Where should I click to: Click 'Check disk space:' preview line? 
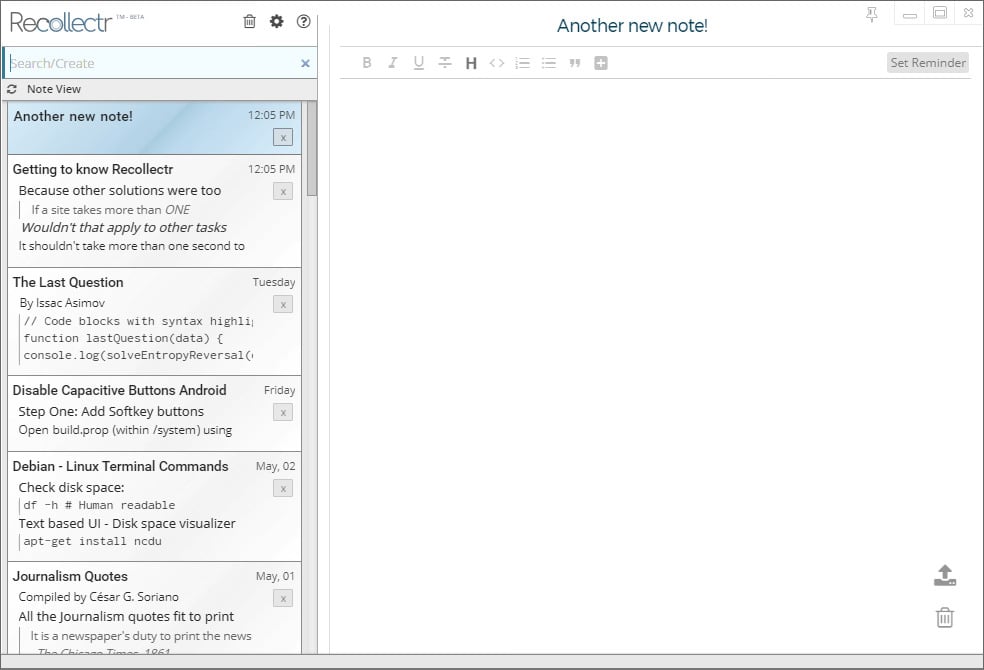[72, 487]
